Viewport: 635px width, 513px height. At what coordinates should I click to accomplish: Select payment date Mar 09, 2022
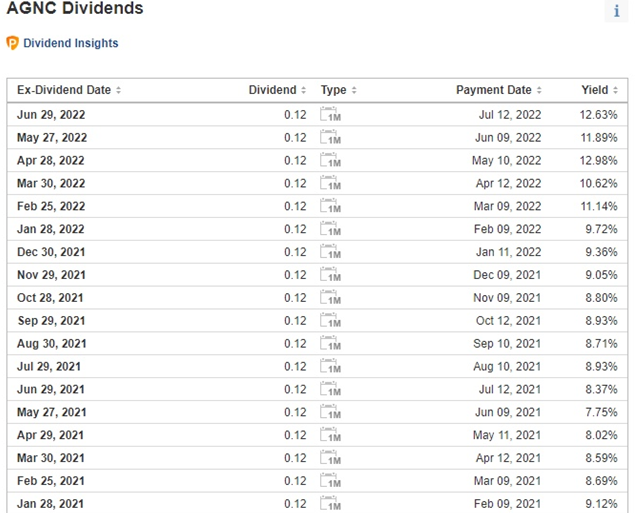[x=507, y=206]
